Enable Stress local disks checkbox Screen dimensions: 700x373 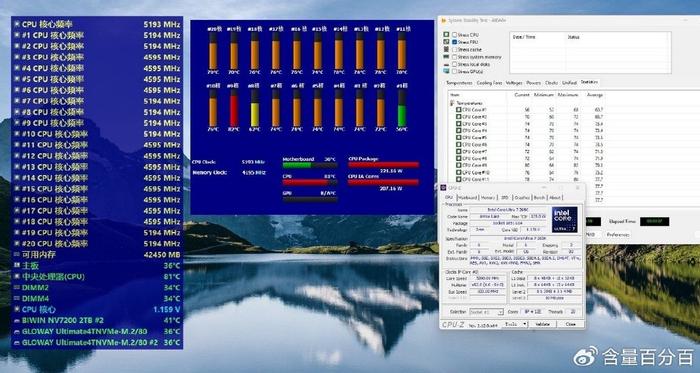454,64
